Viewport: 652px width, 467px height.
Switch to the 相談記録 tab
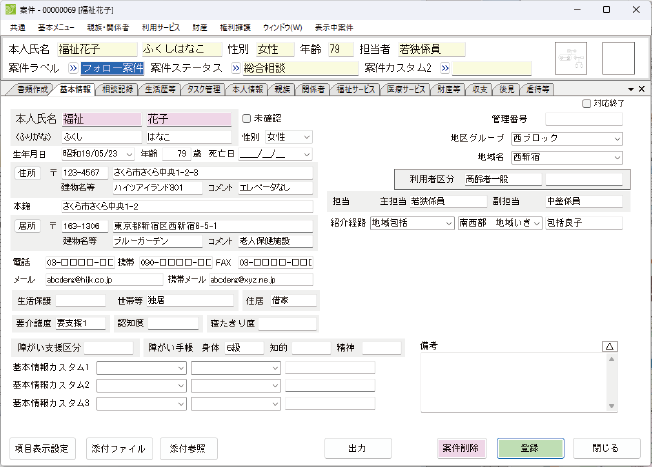pos(119,89)
